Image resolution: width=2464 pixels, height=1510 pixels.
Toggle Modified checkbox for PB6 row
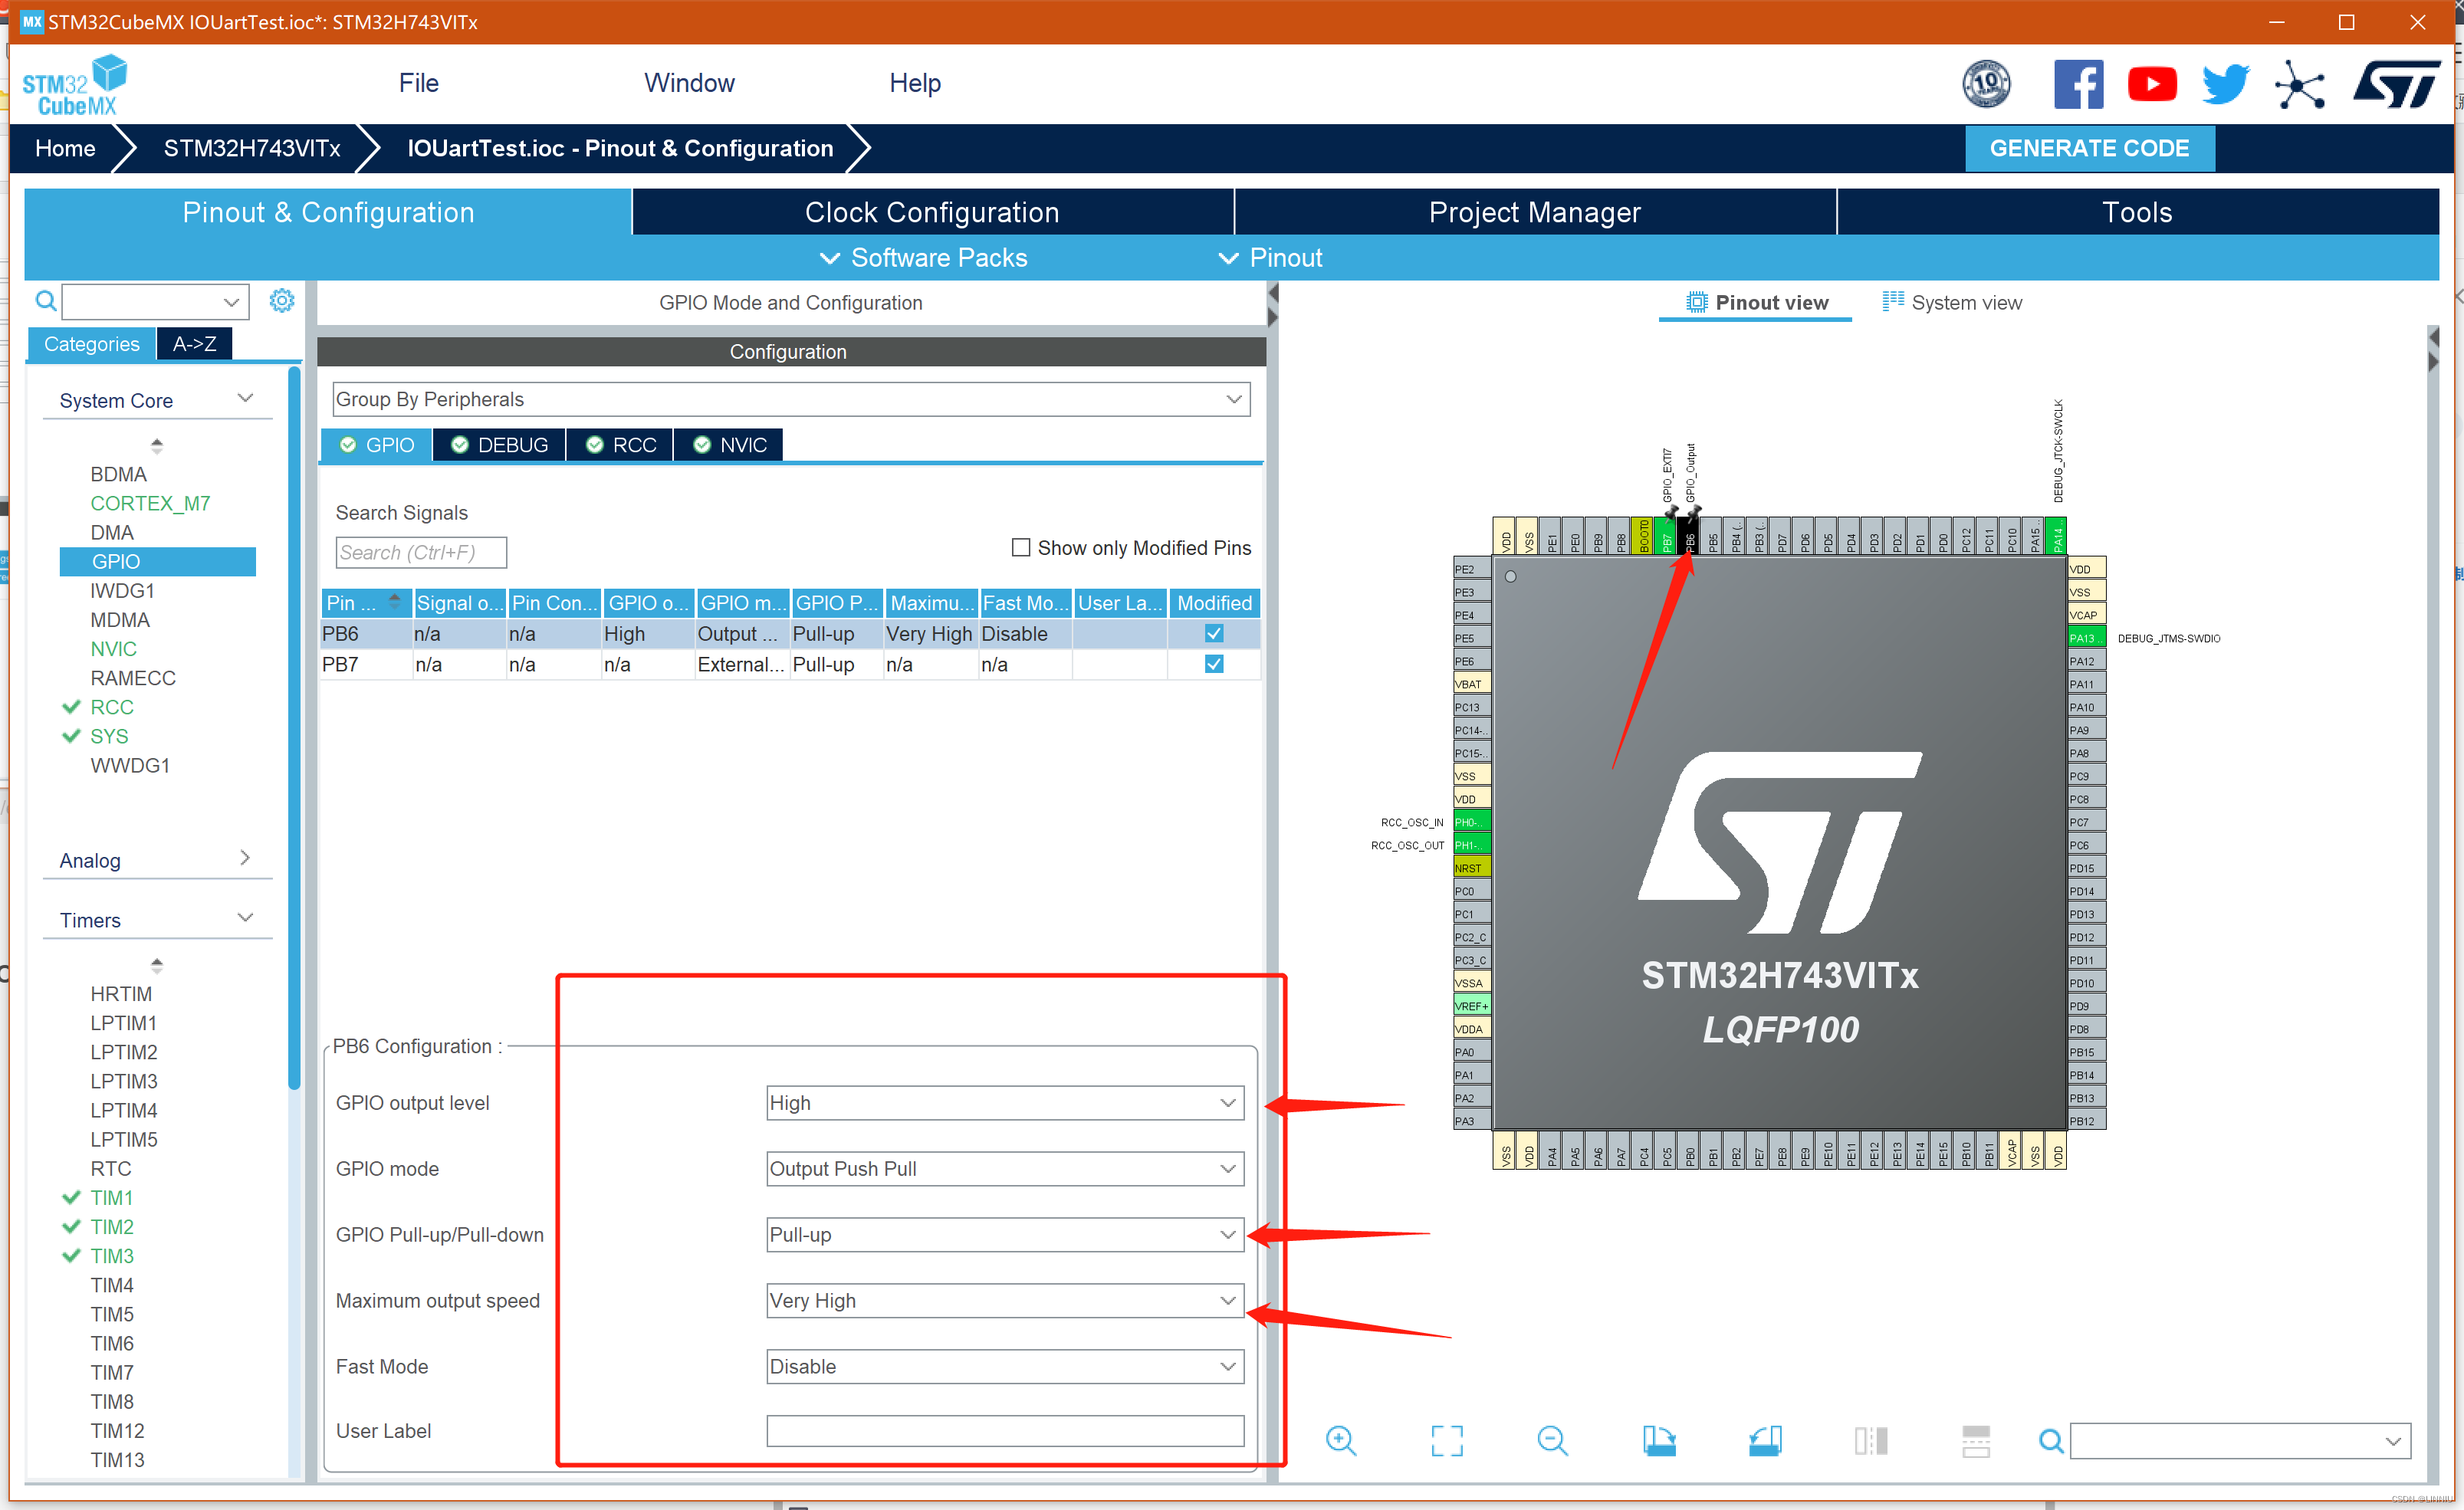1214,633
